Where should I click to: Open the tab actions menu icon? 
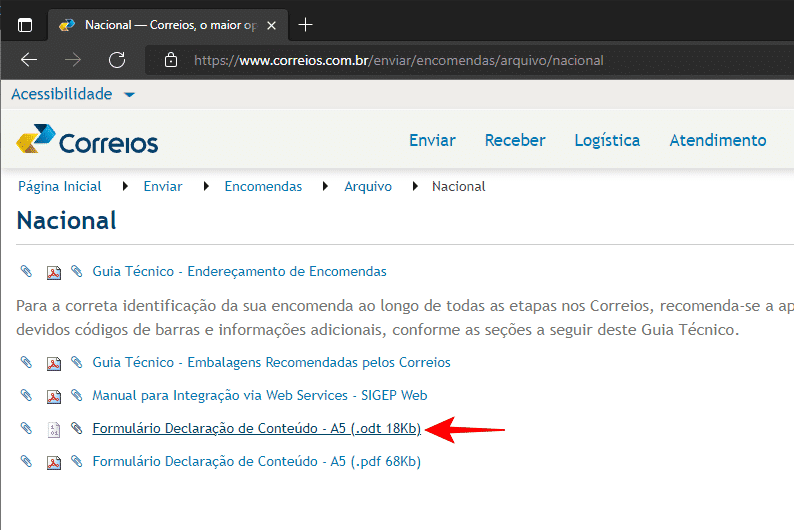click(25, 25)
